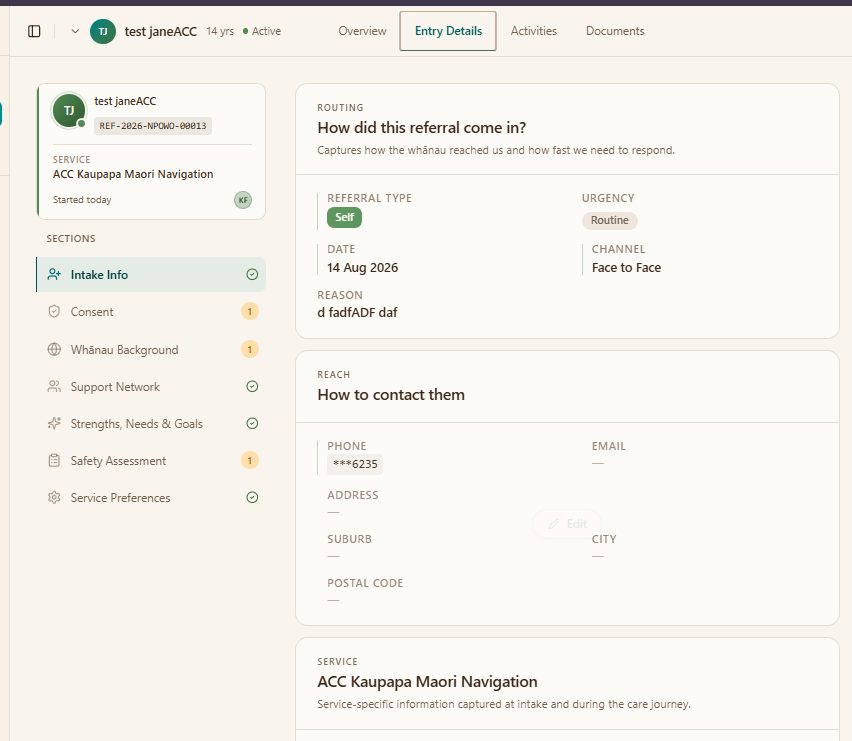Open the Safety Assessment section

[151, 461]
